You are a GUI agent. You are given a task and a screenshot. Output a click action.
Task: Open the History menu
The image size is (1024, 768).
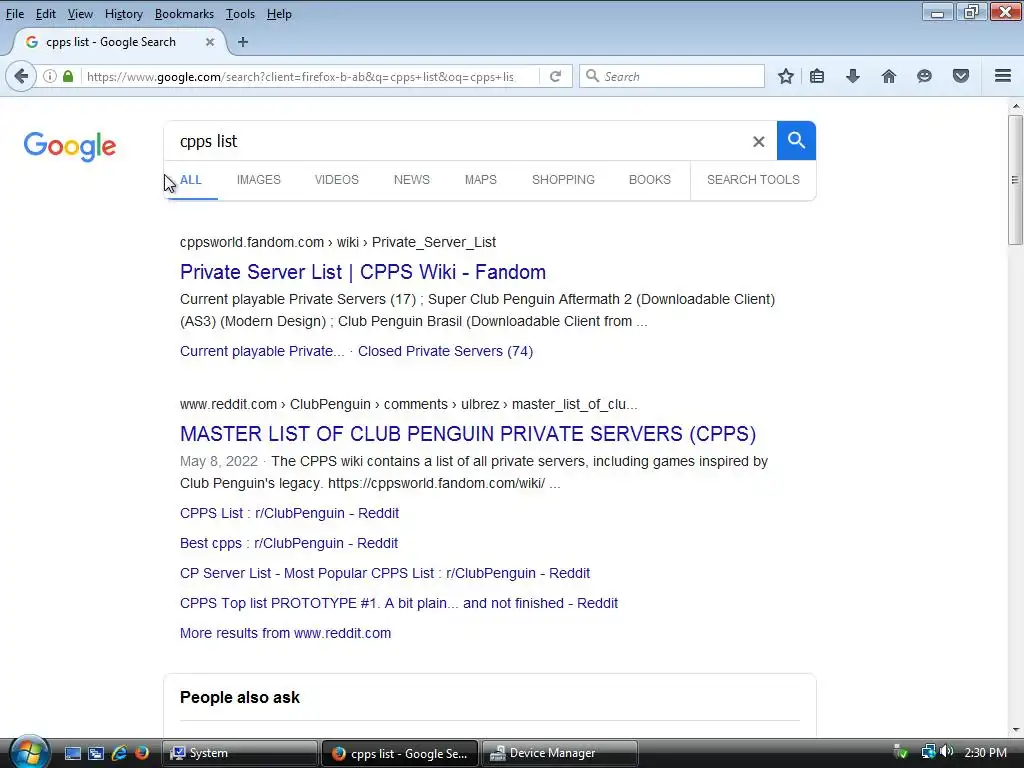click(x=123, y=14)
